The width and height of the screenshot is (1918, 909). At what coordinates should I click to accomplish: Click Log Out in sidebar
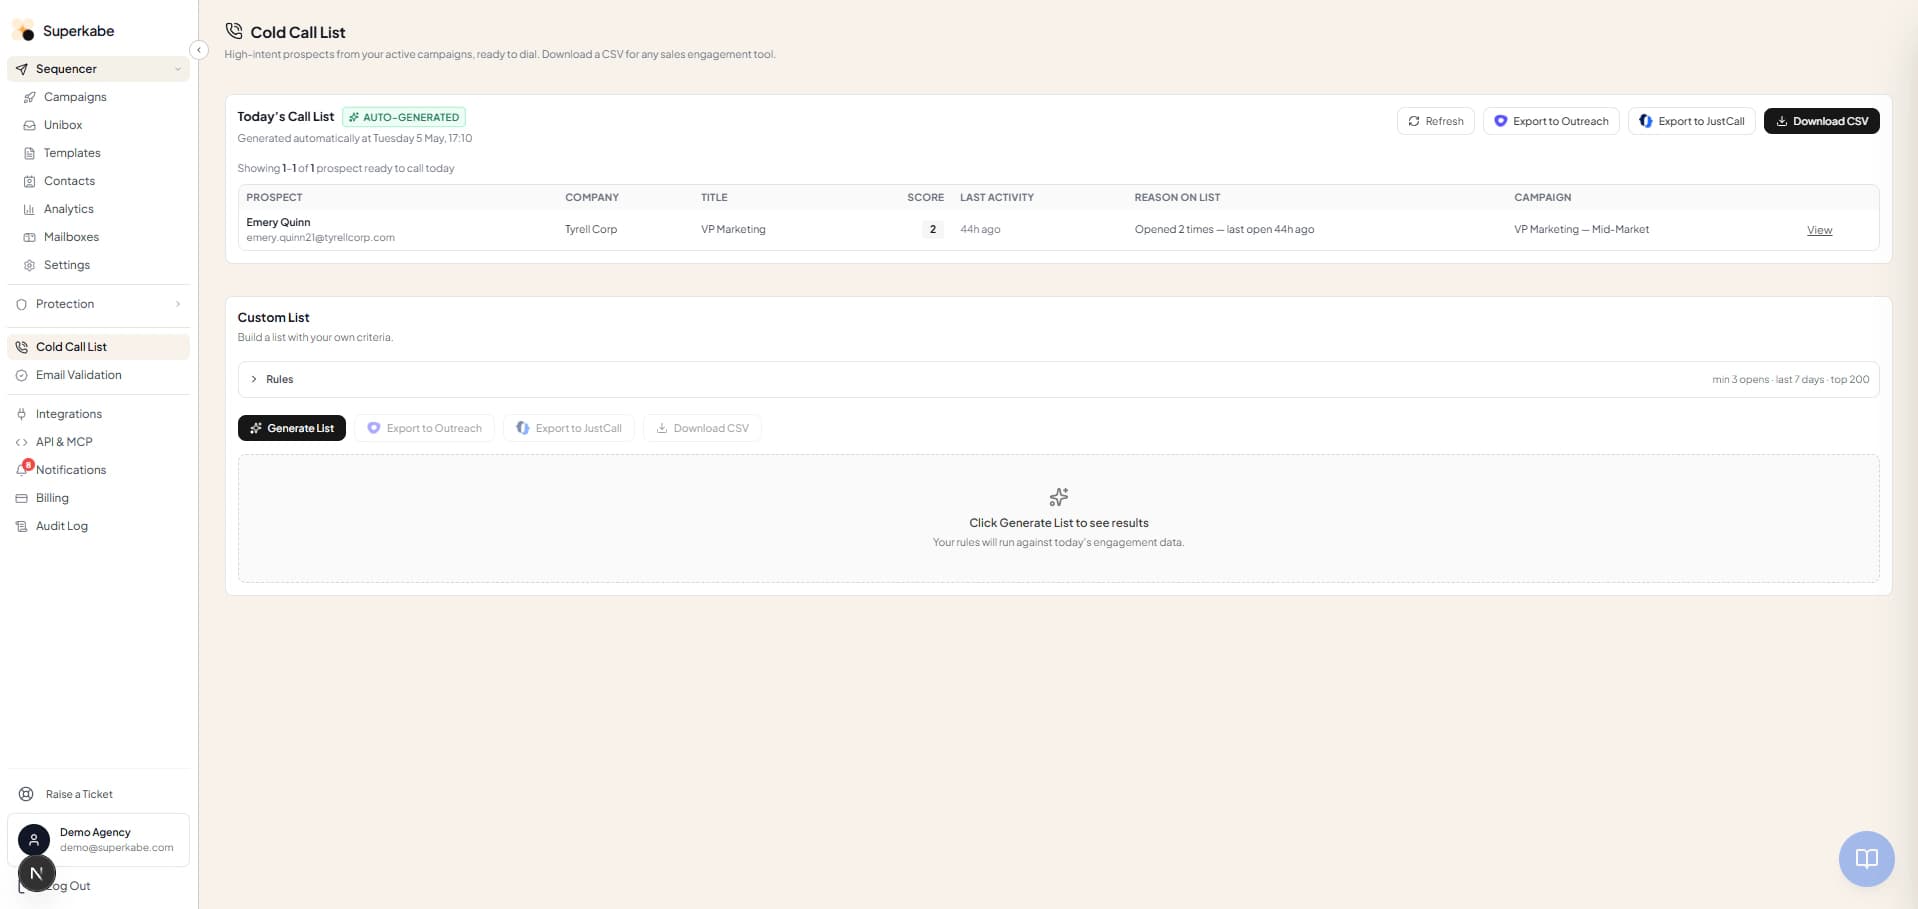point(70,886)
